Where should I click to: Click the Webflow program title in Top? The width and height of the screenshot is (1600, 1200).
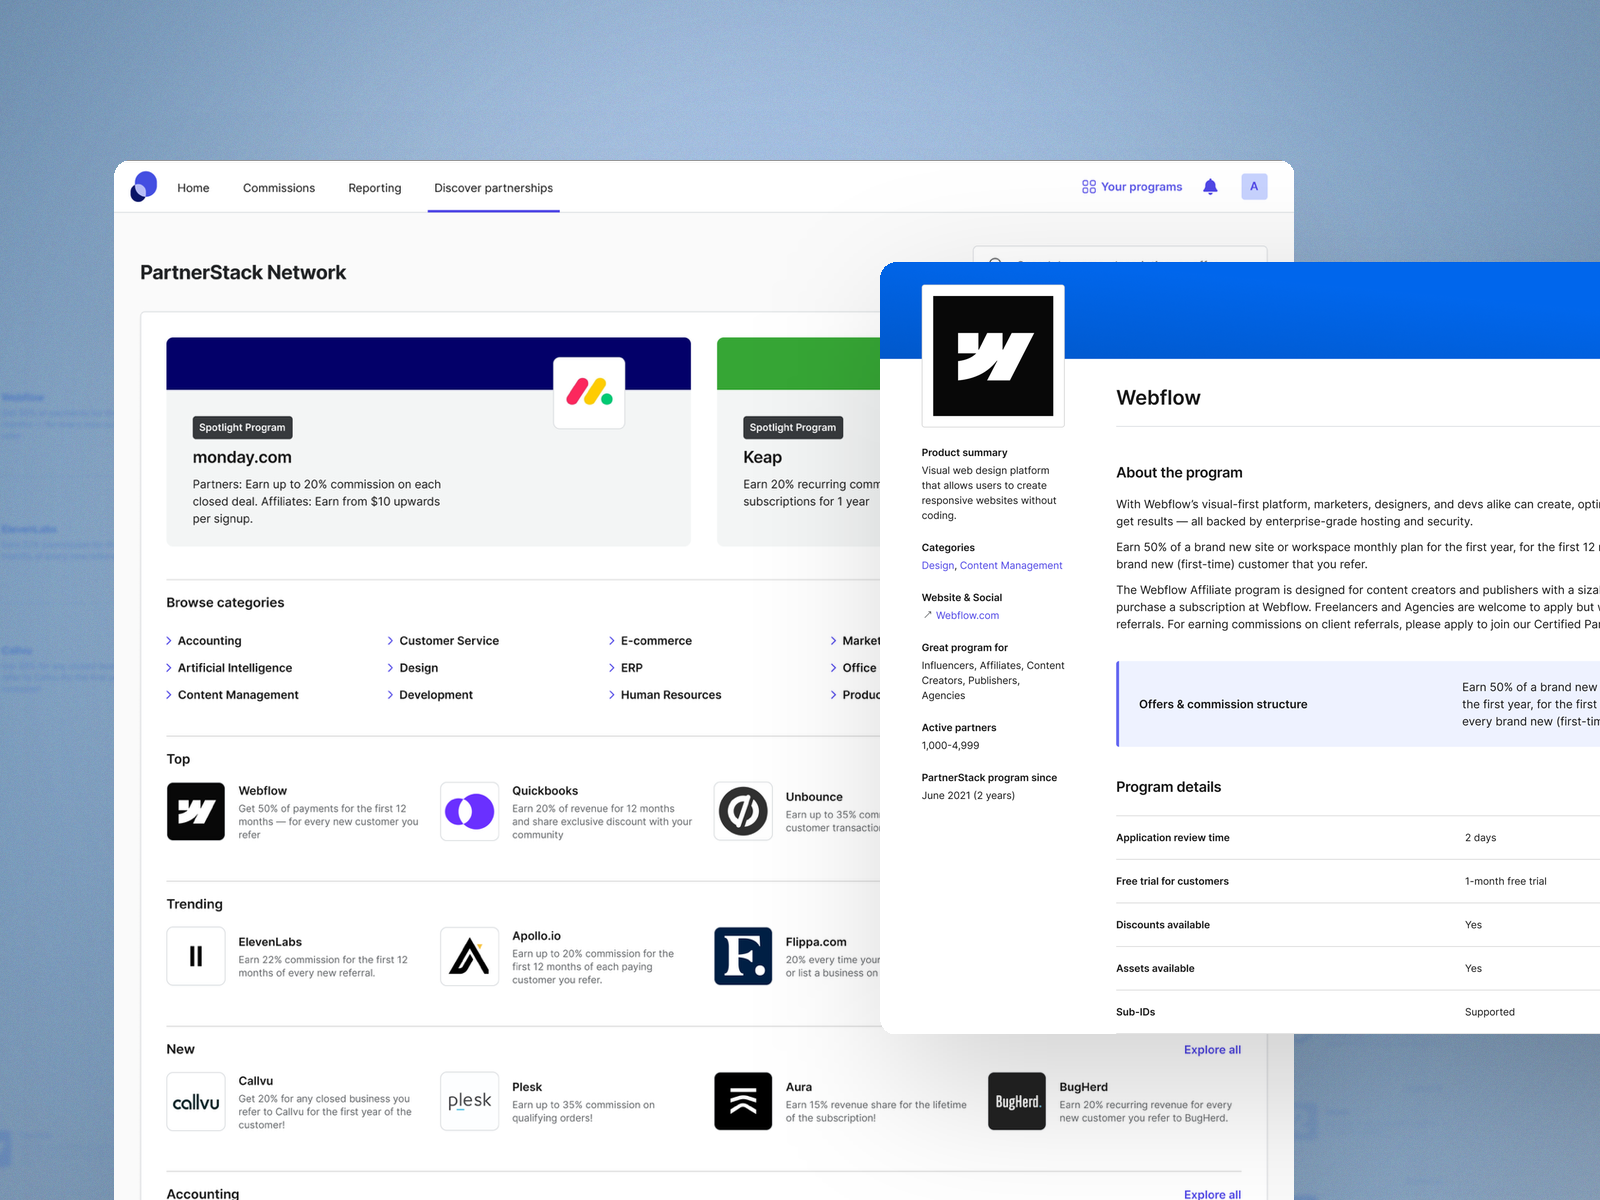point(262,791)
